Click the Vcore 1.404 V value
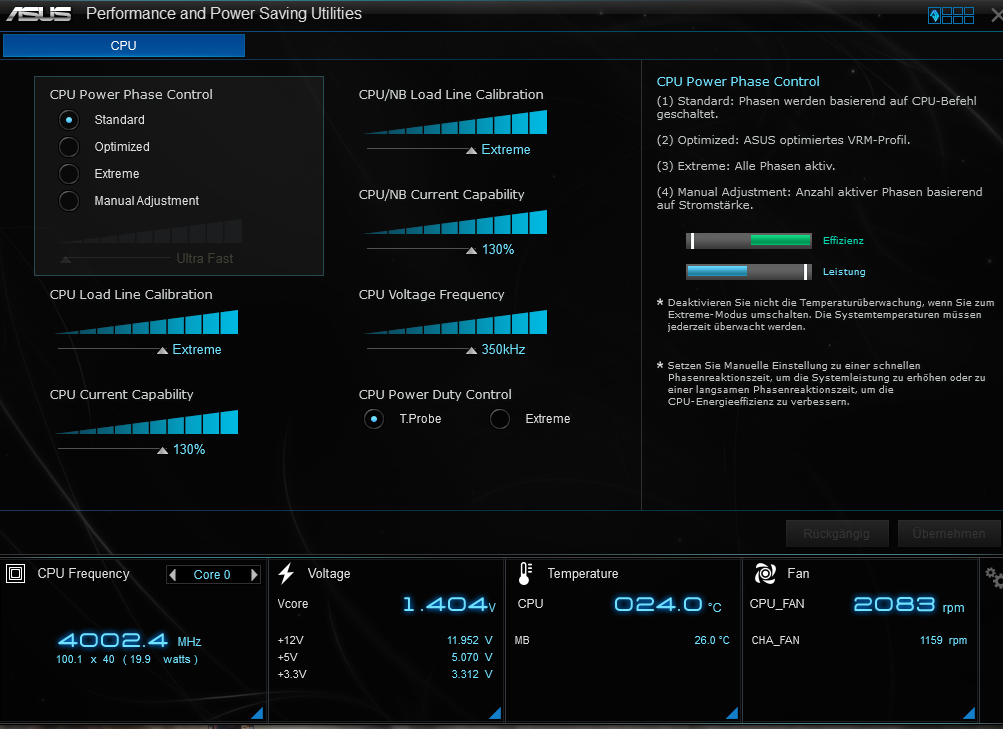The image size is (1003, 729). [449, 604]
